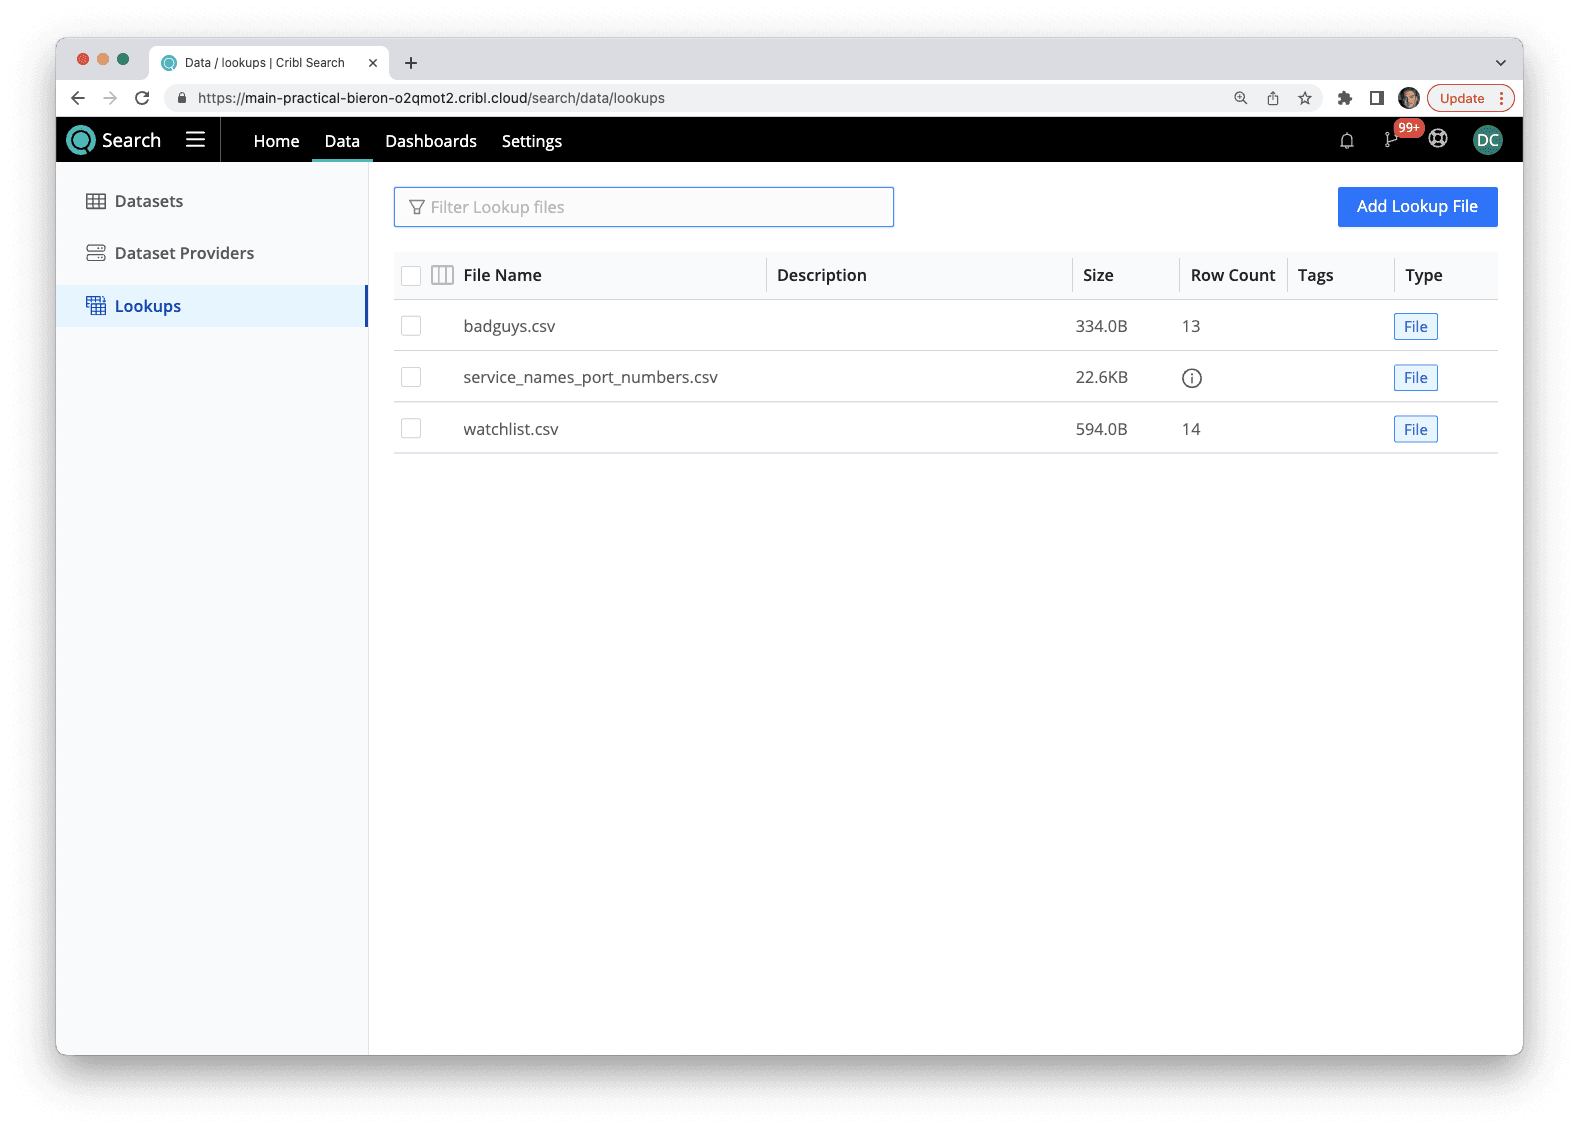Select the watchlist.csv checkbox
This screenshot has width=1579, height=1129.
[x=411, y=429]
